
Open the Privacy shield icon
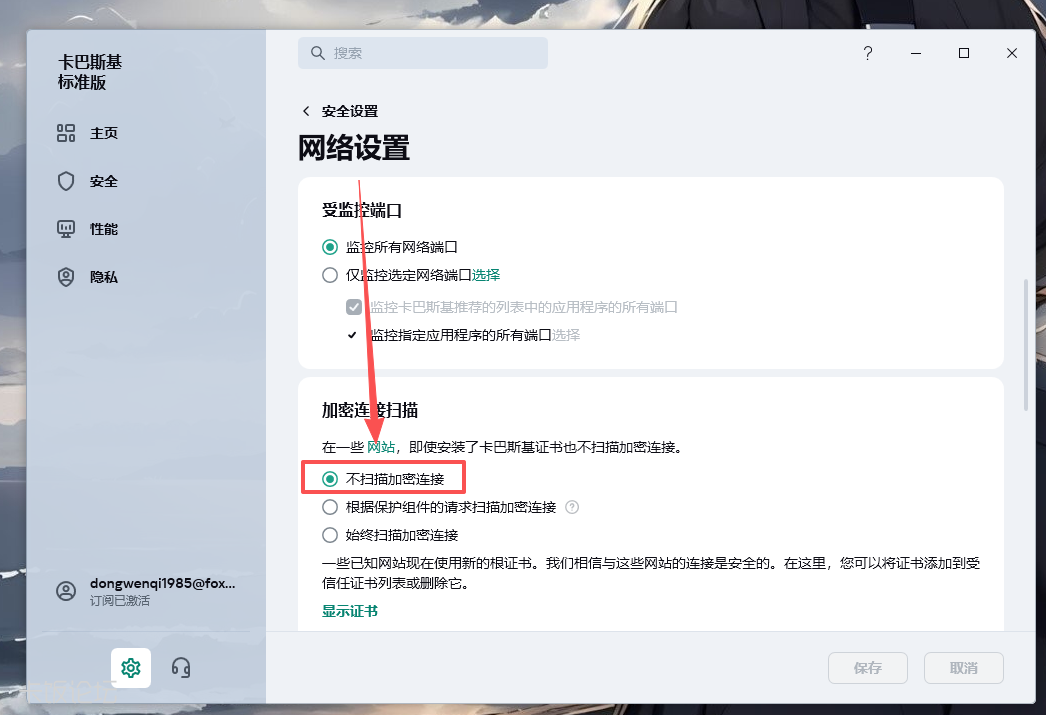[66, 277]
